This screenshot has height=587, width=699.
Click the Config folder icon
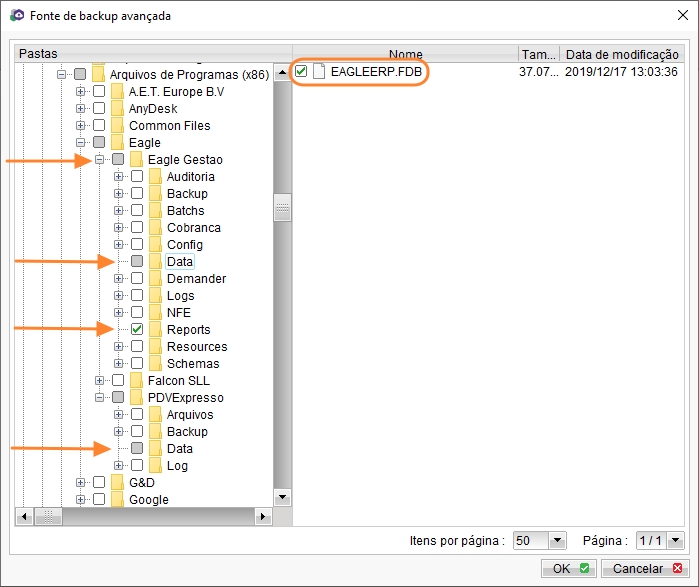coord(155,244)
